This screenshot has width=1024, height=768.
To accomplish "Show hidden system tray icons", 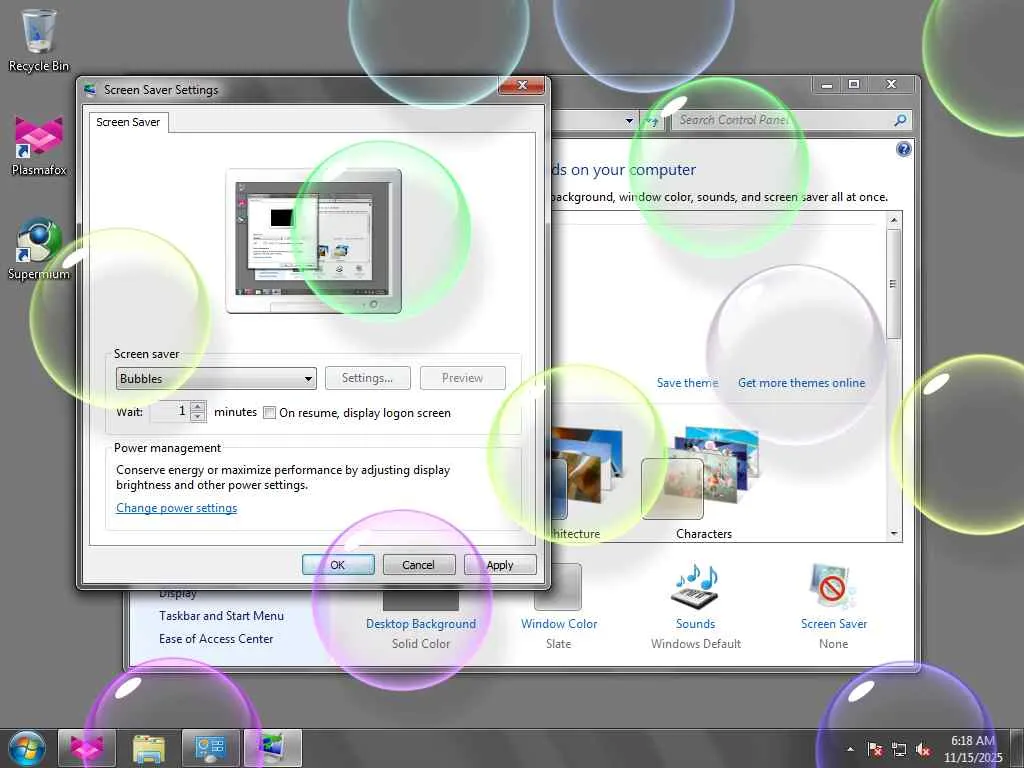I will [850, 749].
